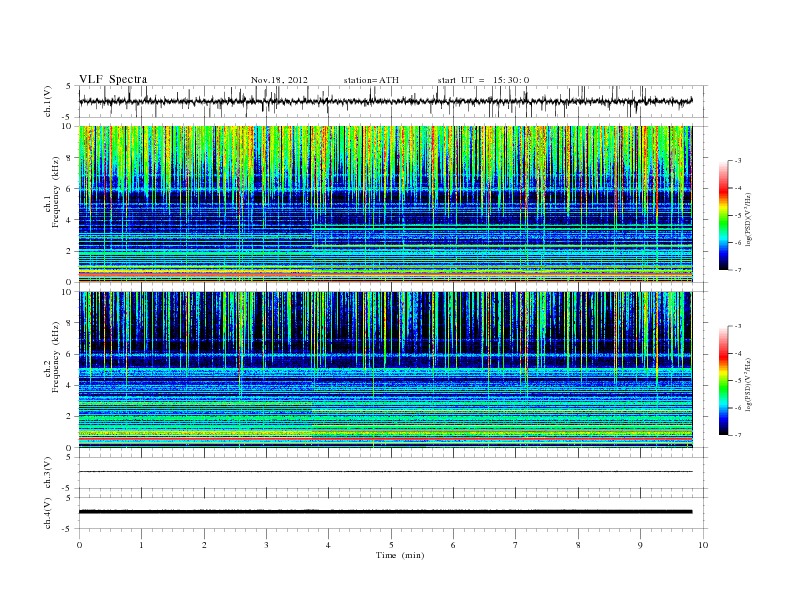792x612 pixels.
Task: Click inside the ch.2 spectrogram plot
Action: click(385, 370)
